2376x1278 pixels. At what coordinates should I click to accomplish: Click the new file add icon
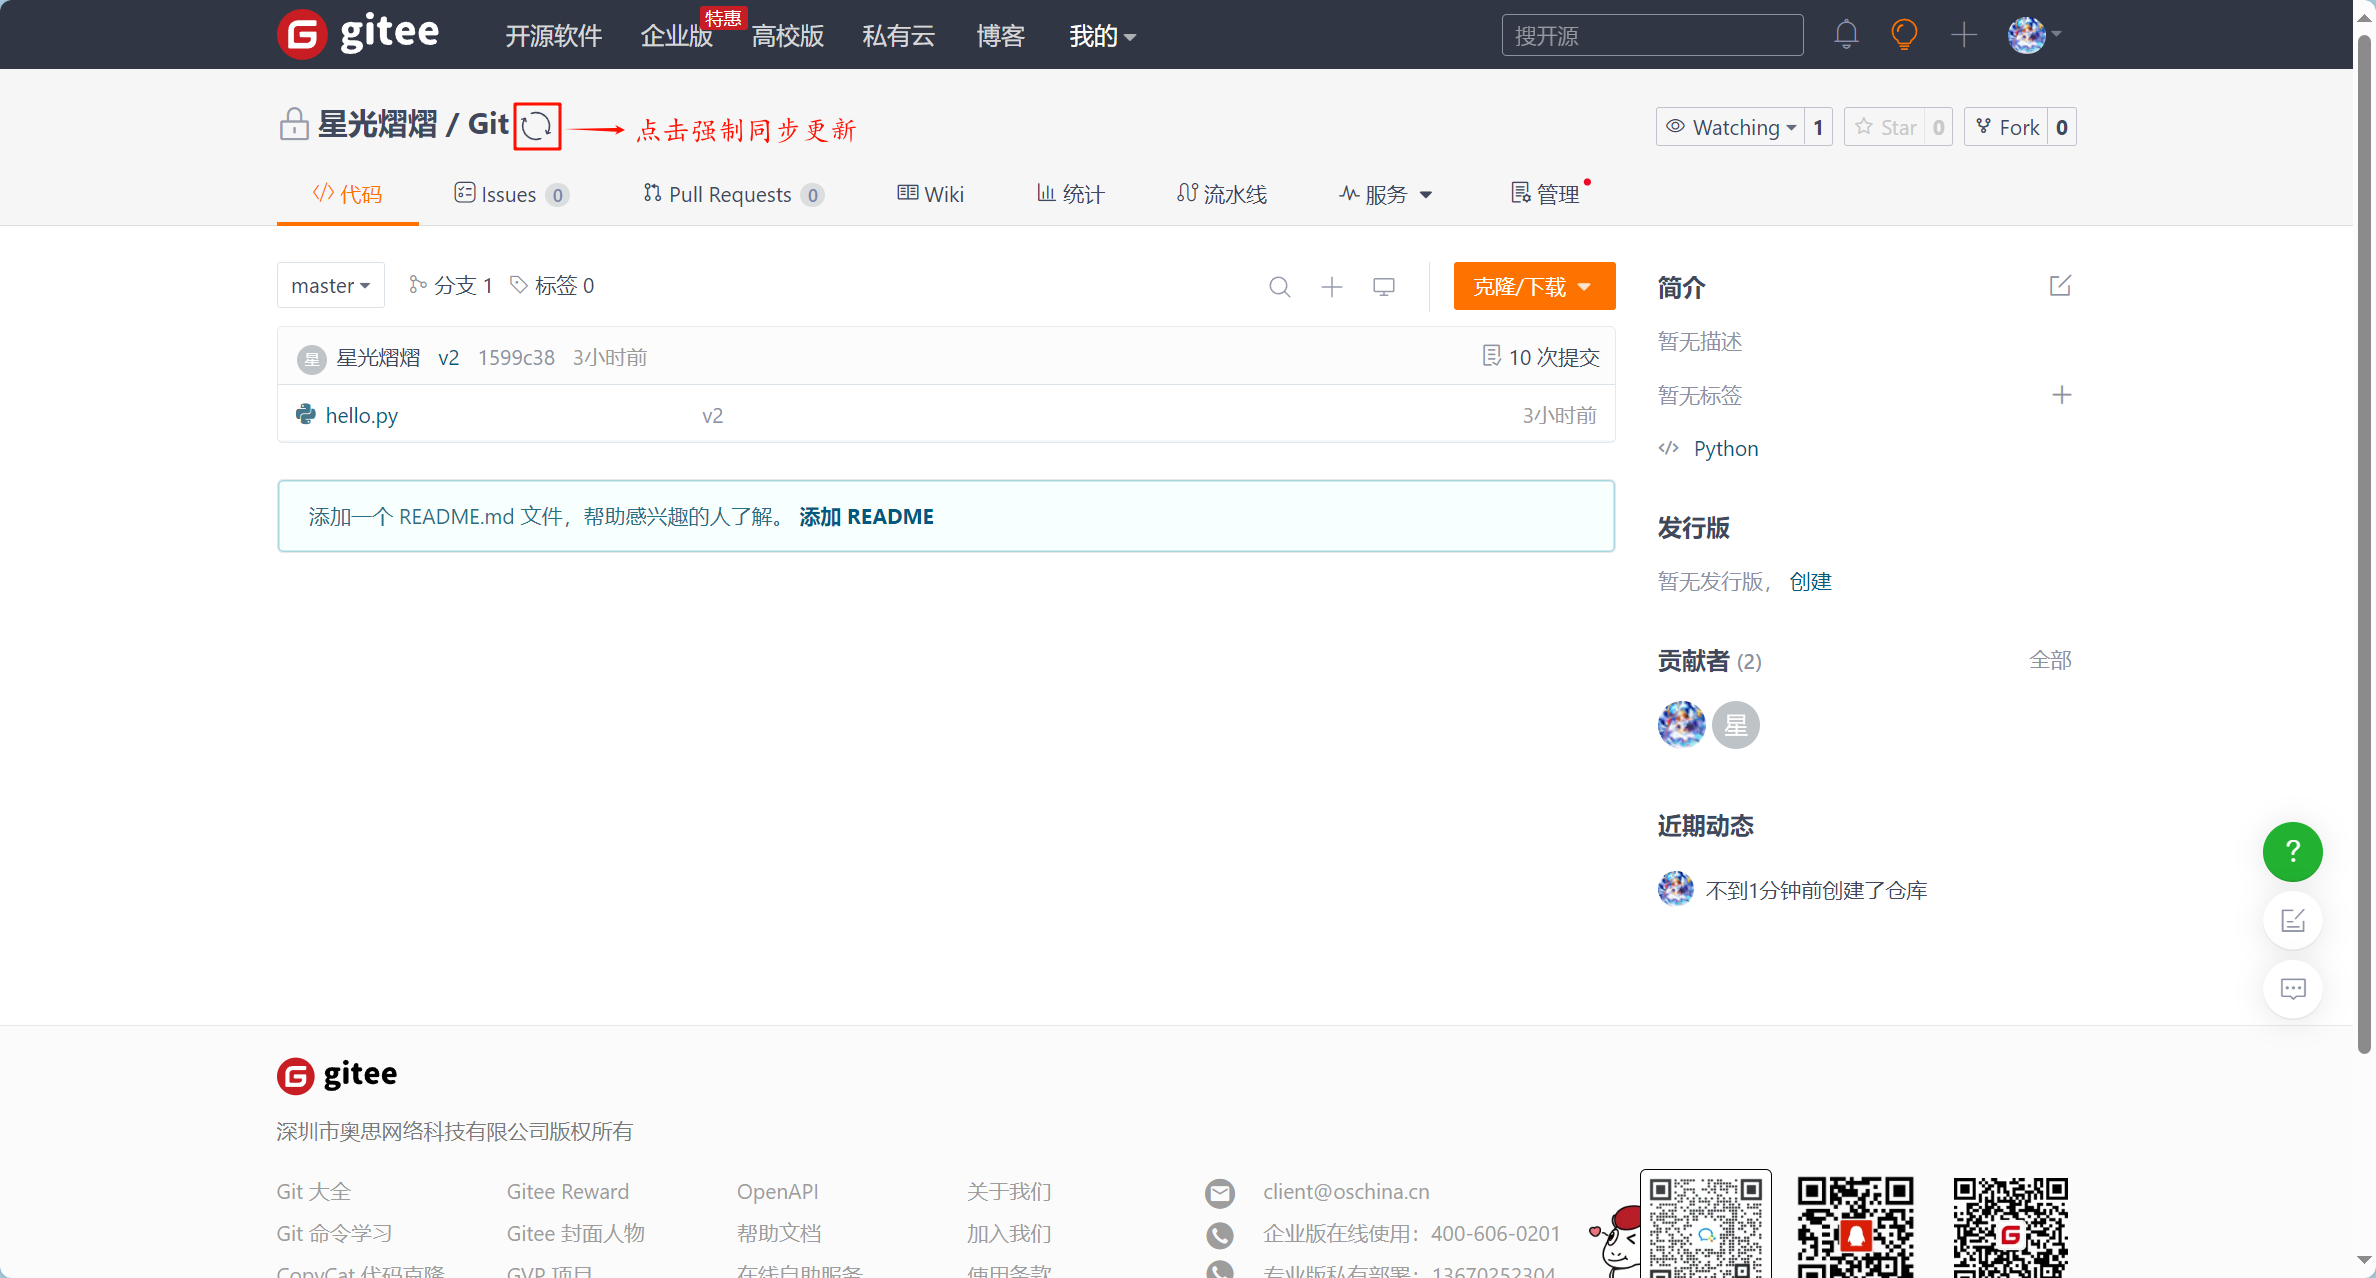click(x=1331, y=285)
